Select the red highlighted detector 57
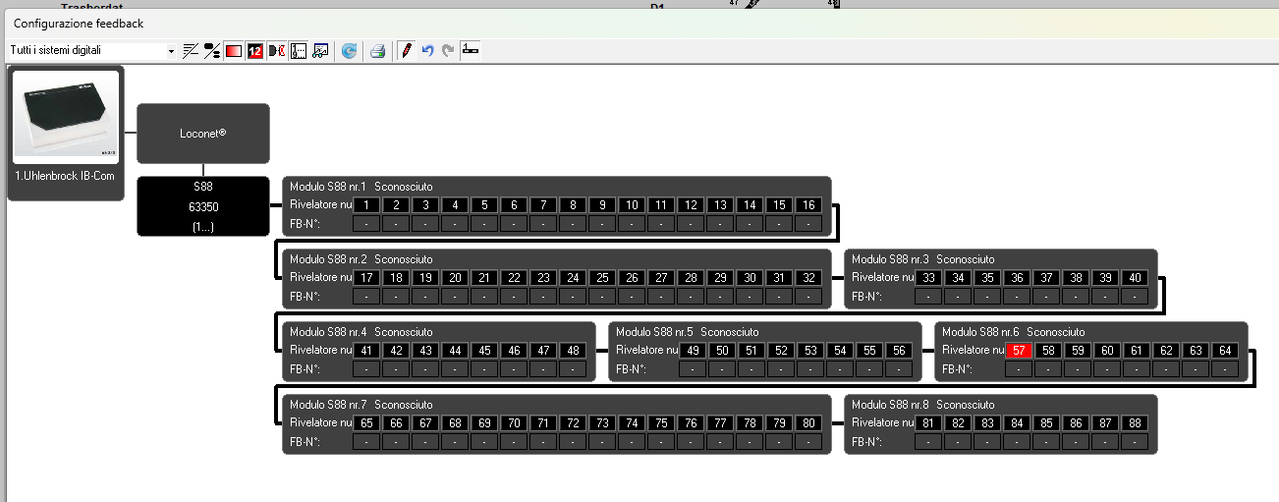 pyautogui.click(x=1019, y=350)
